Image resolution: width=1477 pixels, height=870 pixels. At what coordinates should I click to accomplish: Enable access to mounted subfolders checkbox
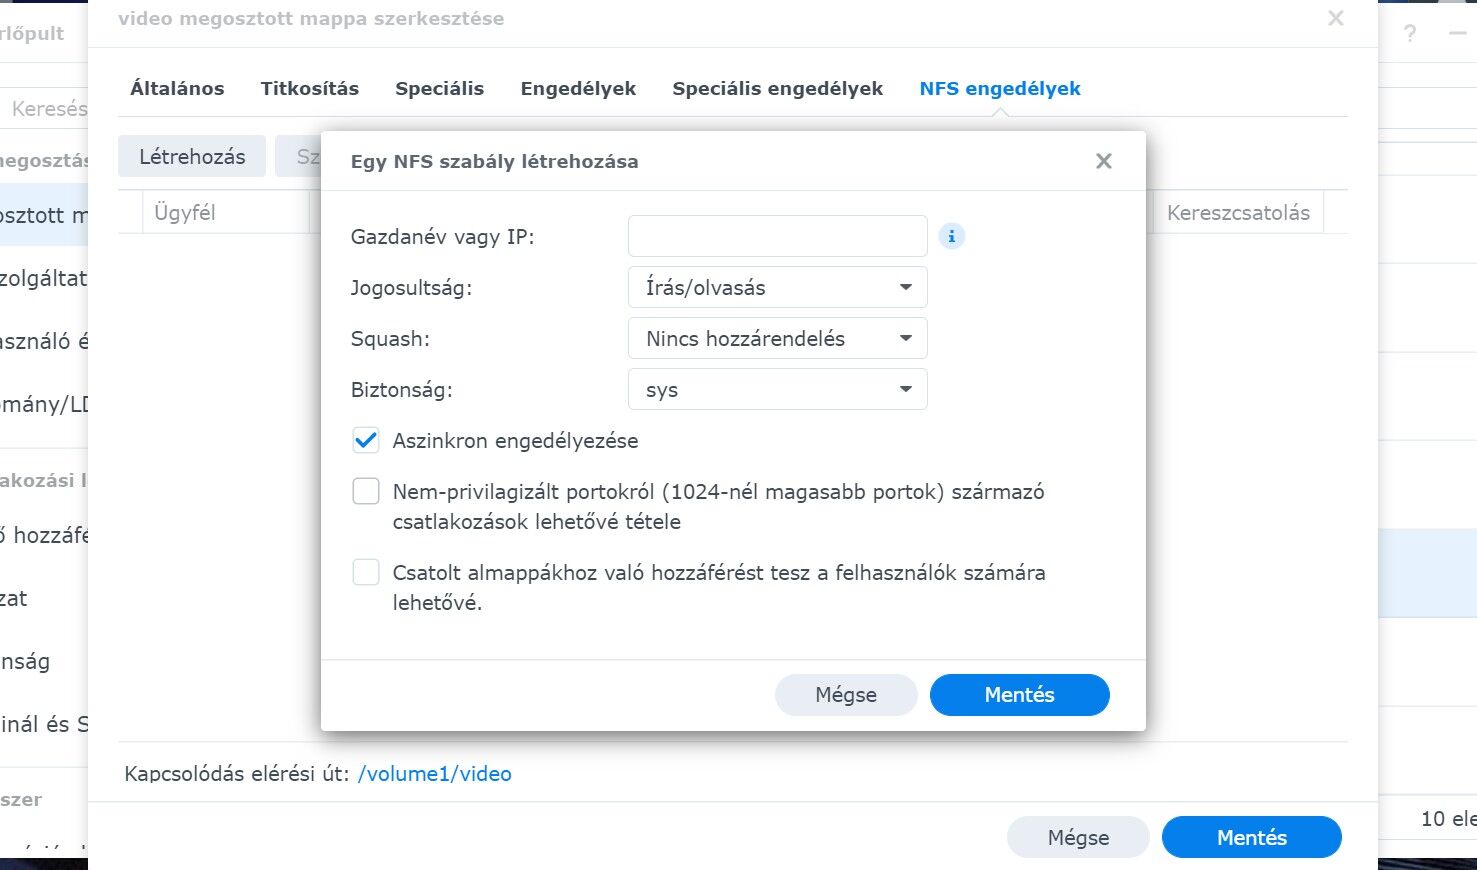[366, 572]
